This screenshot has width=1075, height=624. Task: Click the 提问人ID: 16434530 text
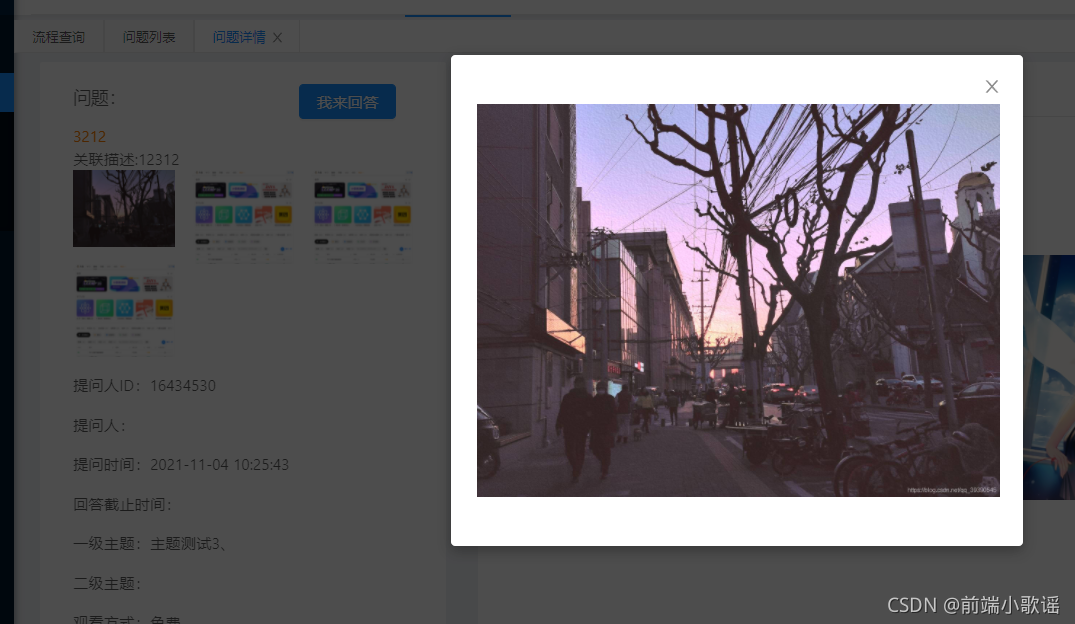(145, 385)
